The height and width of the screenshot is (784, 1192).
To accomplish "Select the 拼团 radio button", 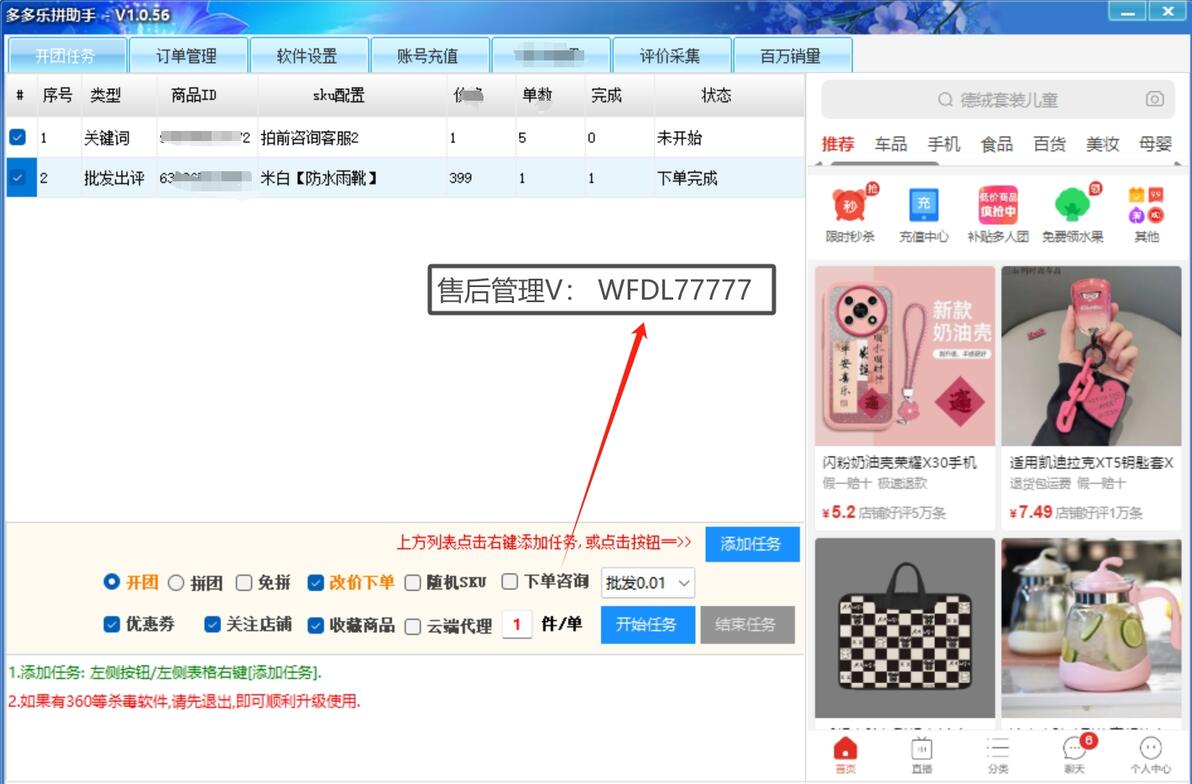I will click(175, 581).
